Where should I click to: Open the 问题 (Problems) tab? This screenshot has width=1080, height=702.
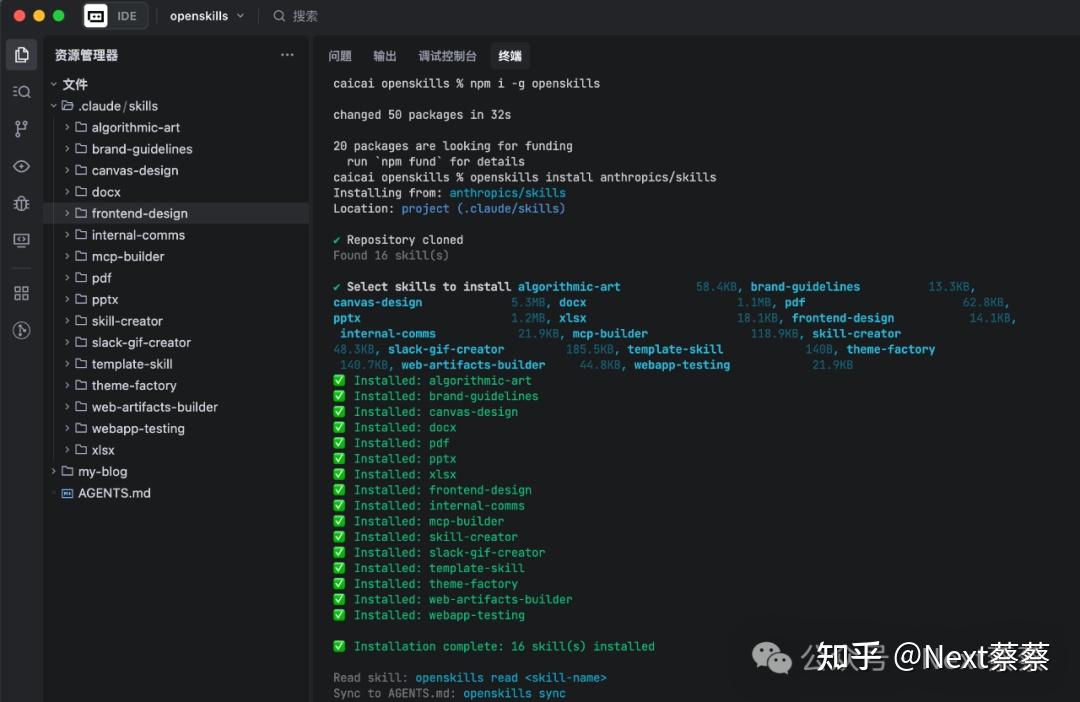(x=343, y=56)
